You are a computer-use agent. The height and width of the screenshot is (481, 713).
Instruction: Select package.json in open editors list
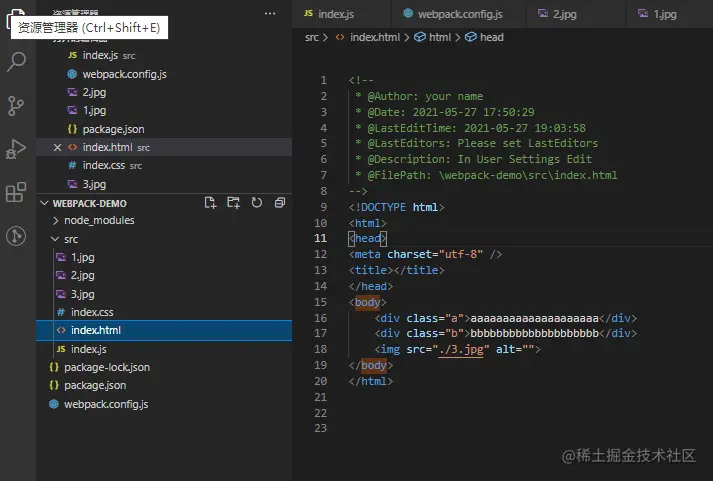click(164, 129)
